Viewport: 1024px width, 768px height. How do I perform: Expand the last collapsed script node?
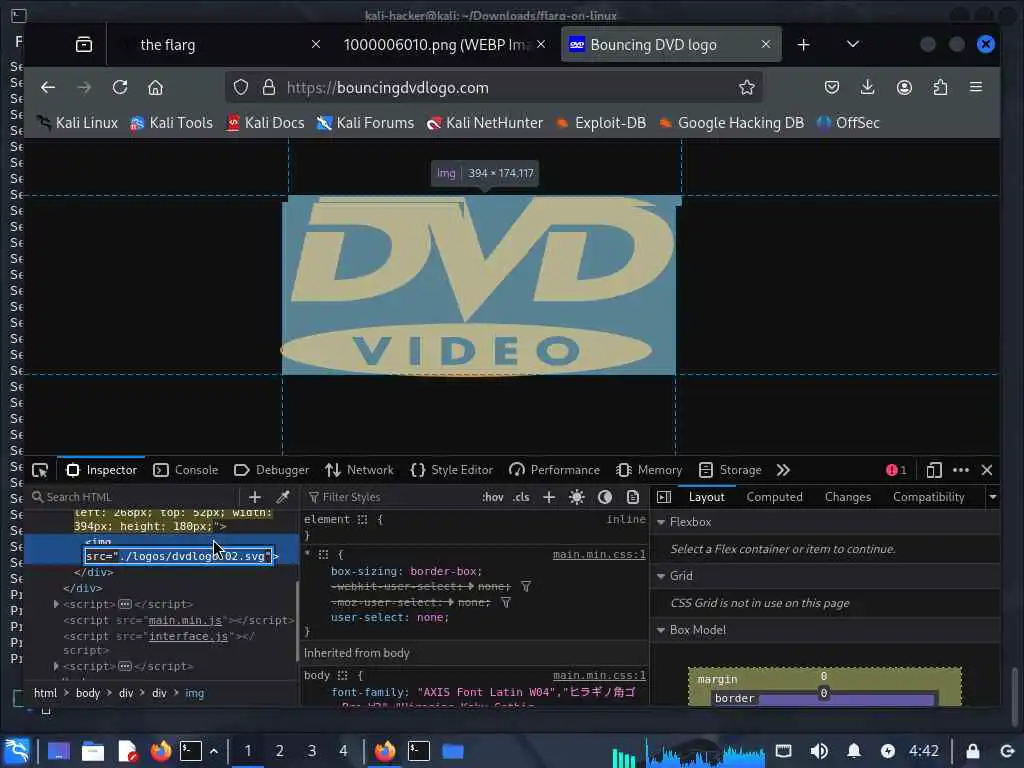pyautogui.click(x=56, y=666)
